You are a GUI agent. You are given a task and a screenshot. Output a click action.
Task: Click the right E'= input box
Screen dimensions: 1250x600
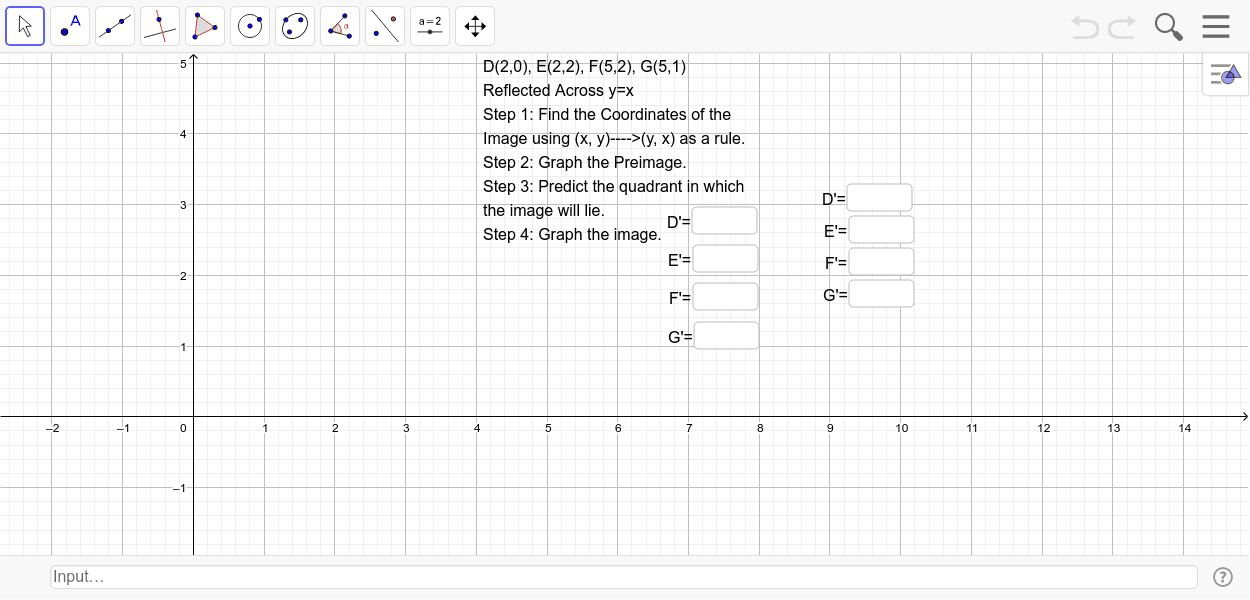[x=881, y=230]
